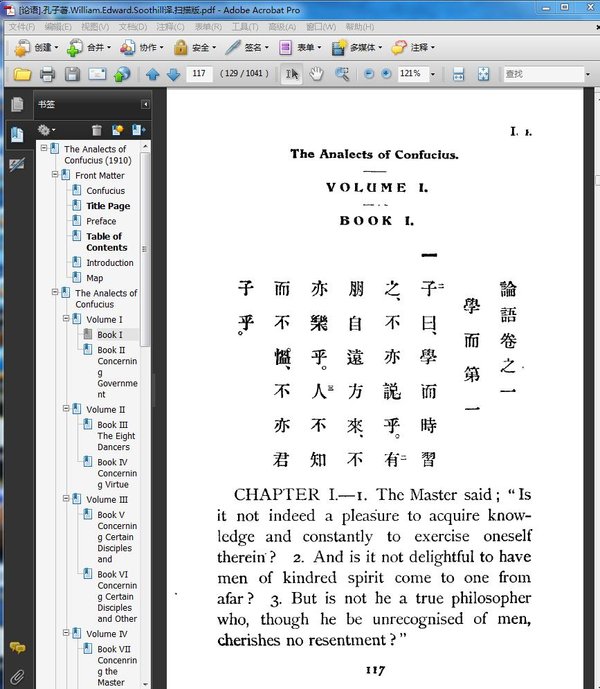600x689 pixels.
Task: Print the document with the printer icon
Action: pyautogui.click(x=47, y=73)
